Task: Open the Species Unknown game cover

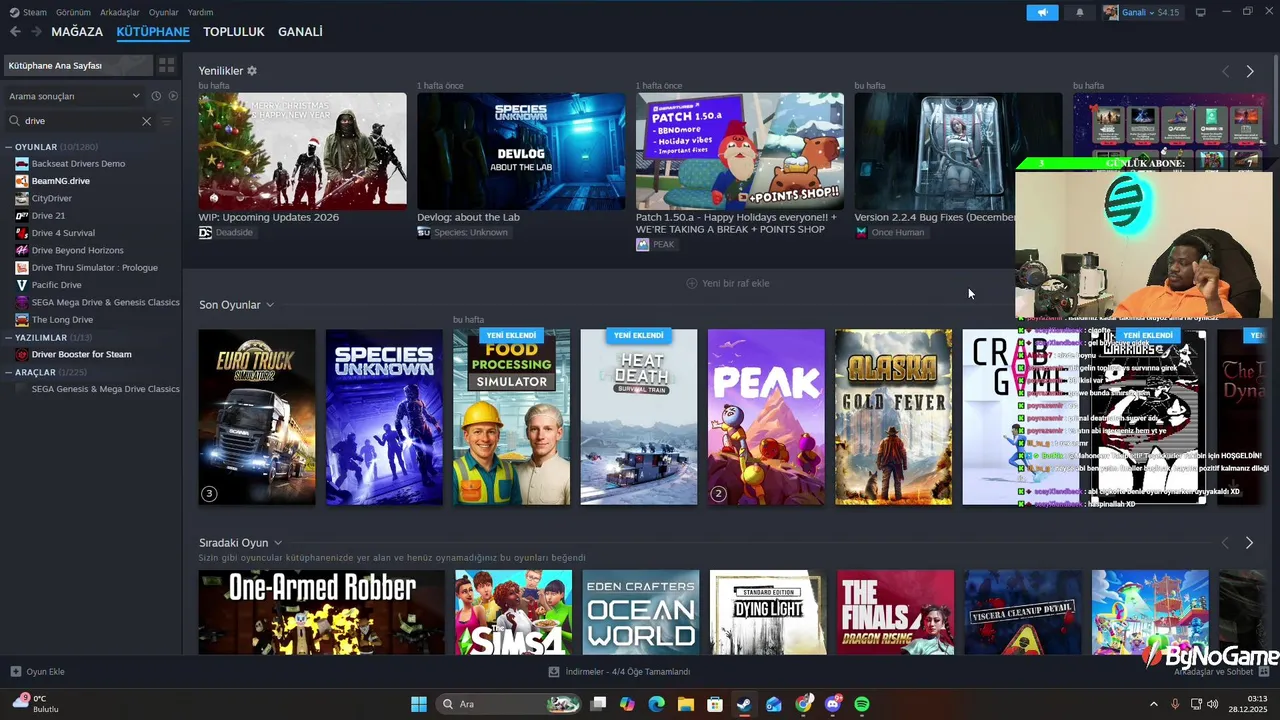Action: [384, 417]
